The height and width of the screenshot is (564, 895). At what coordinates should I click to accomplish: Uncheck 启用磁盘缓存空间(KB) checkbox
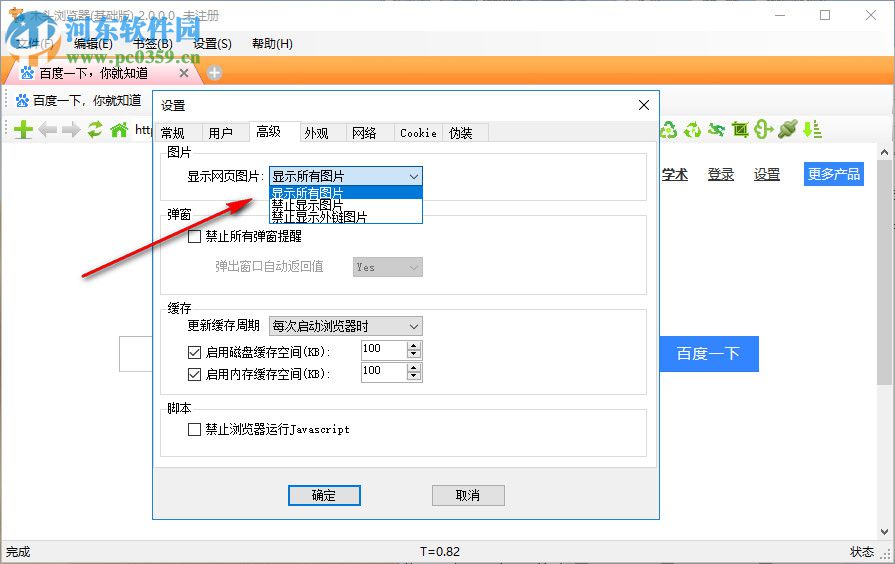[x=195, y=352]
